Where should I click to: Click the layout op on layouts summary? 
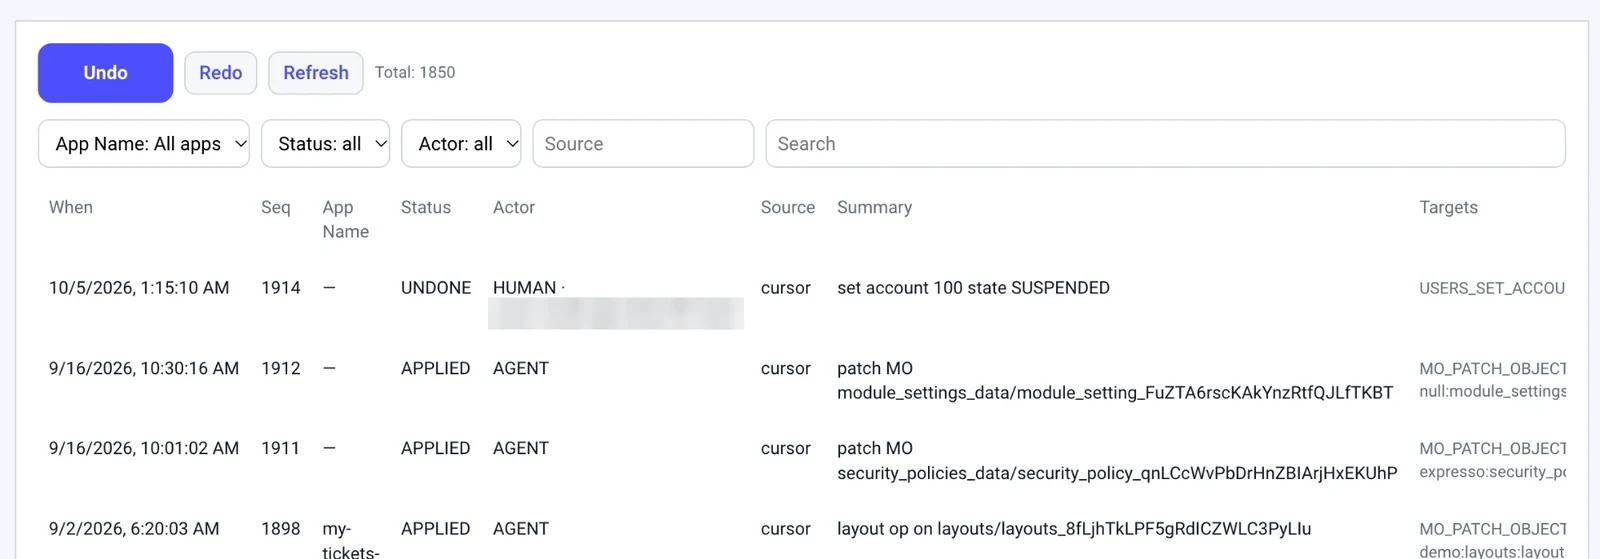point(1074,528)
